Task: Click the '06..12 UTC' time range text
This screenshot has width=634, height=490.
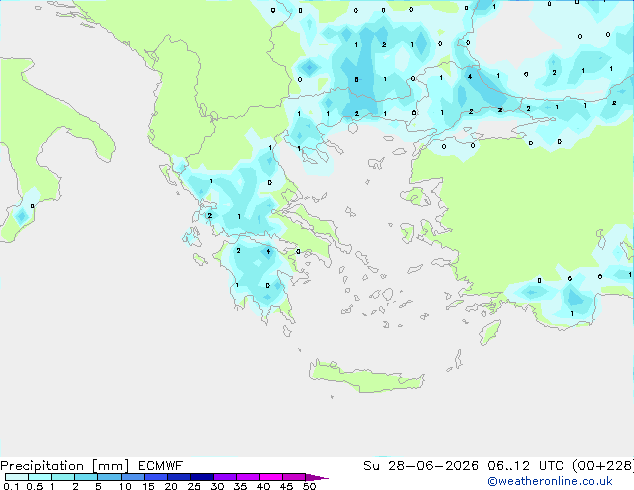Action: tap(525, 466)
